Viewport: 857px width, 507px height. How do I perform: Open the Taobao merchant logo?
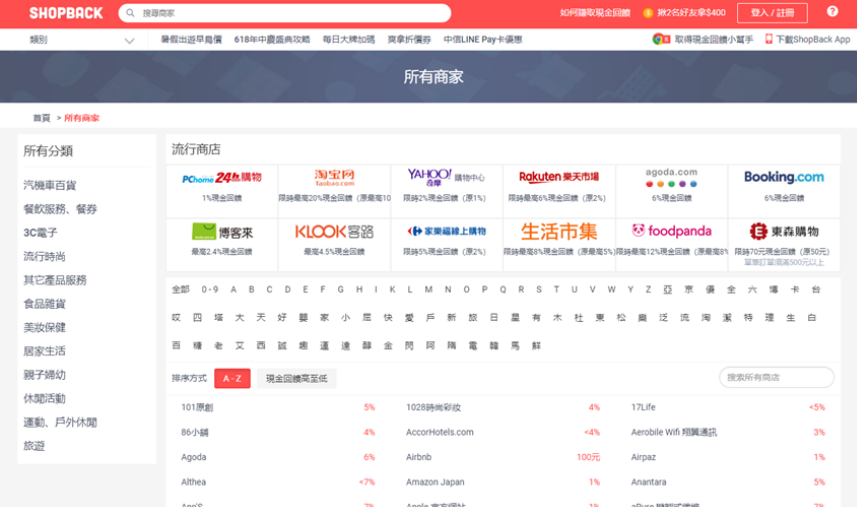[x=334, y=178]
